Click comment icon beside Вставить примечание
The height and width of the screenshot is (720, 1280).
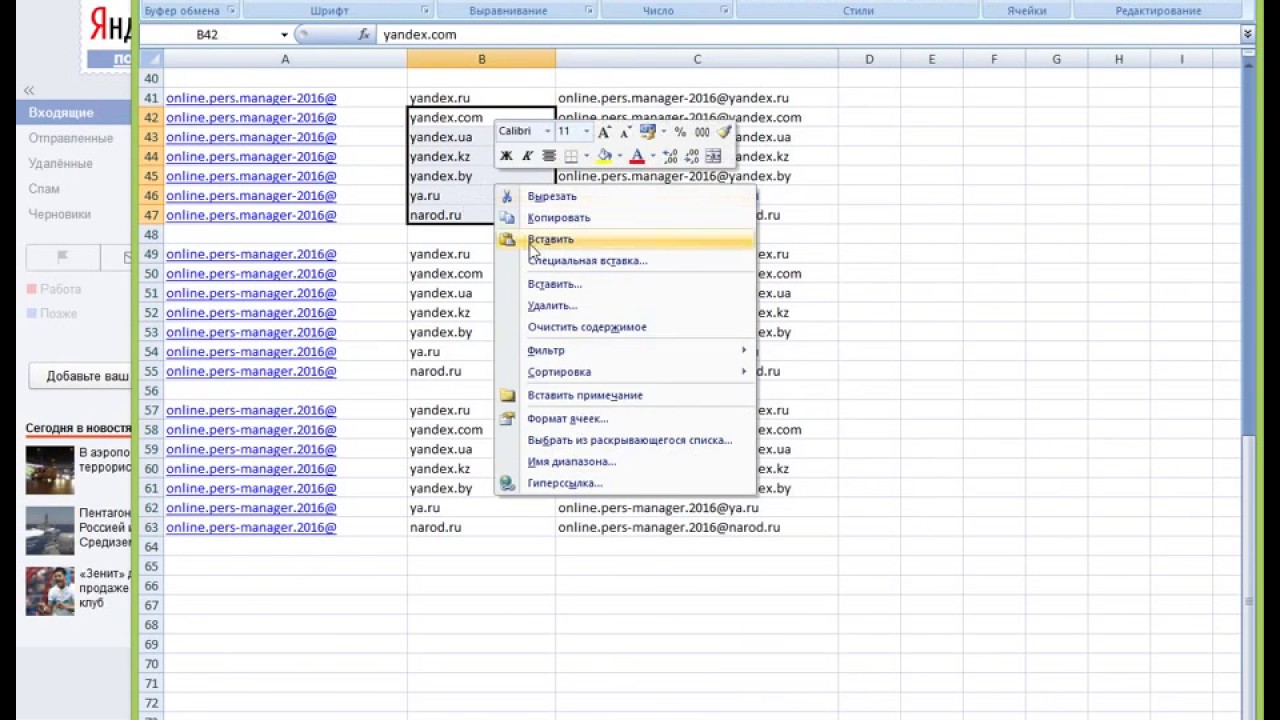tap(507, 395)
